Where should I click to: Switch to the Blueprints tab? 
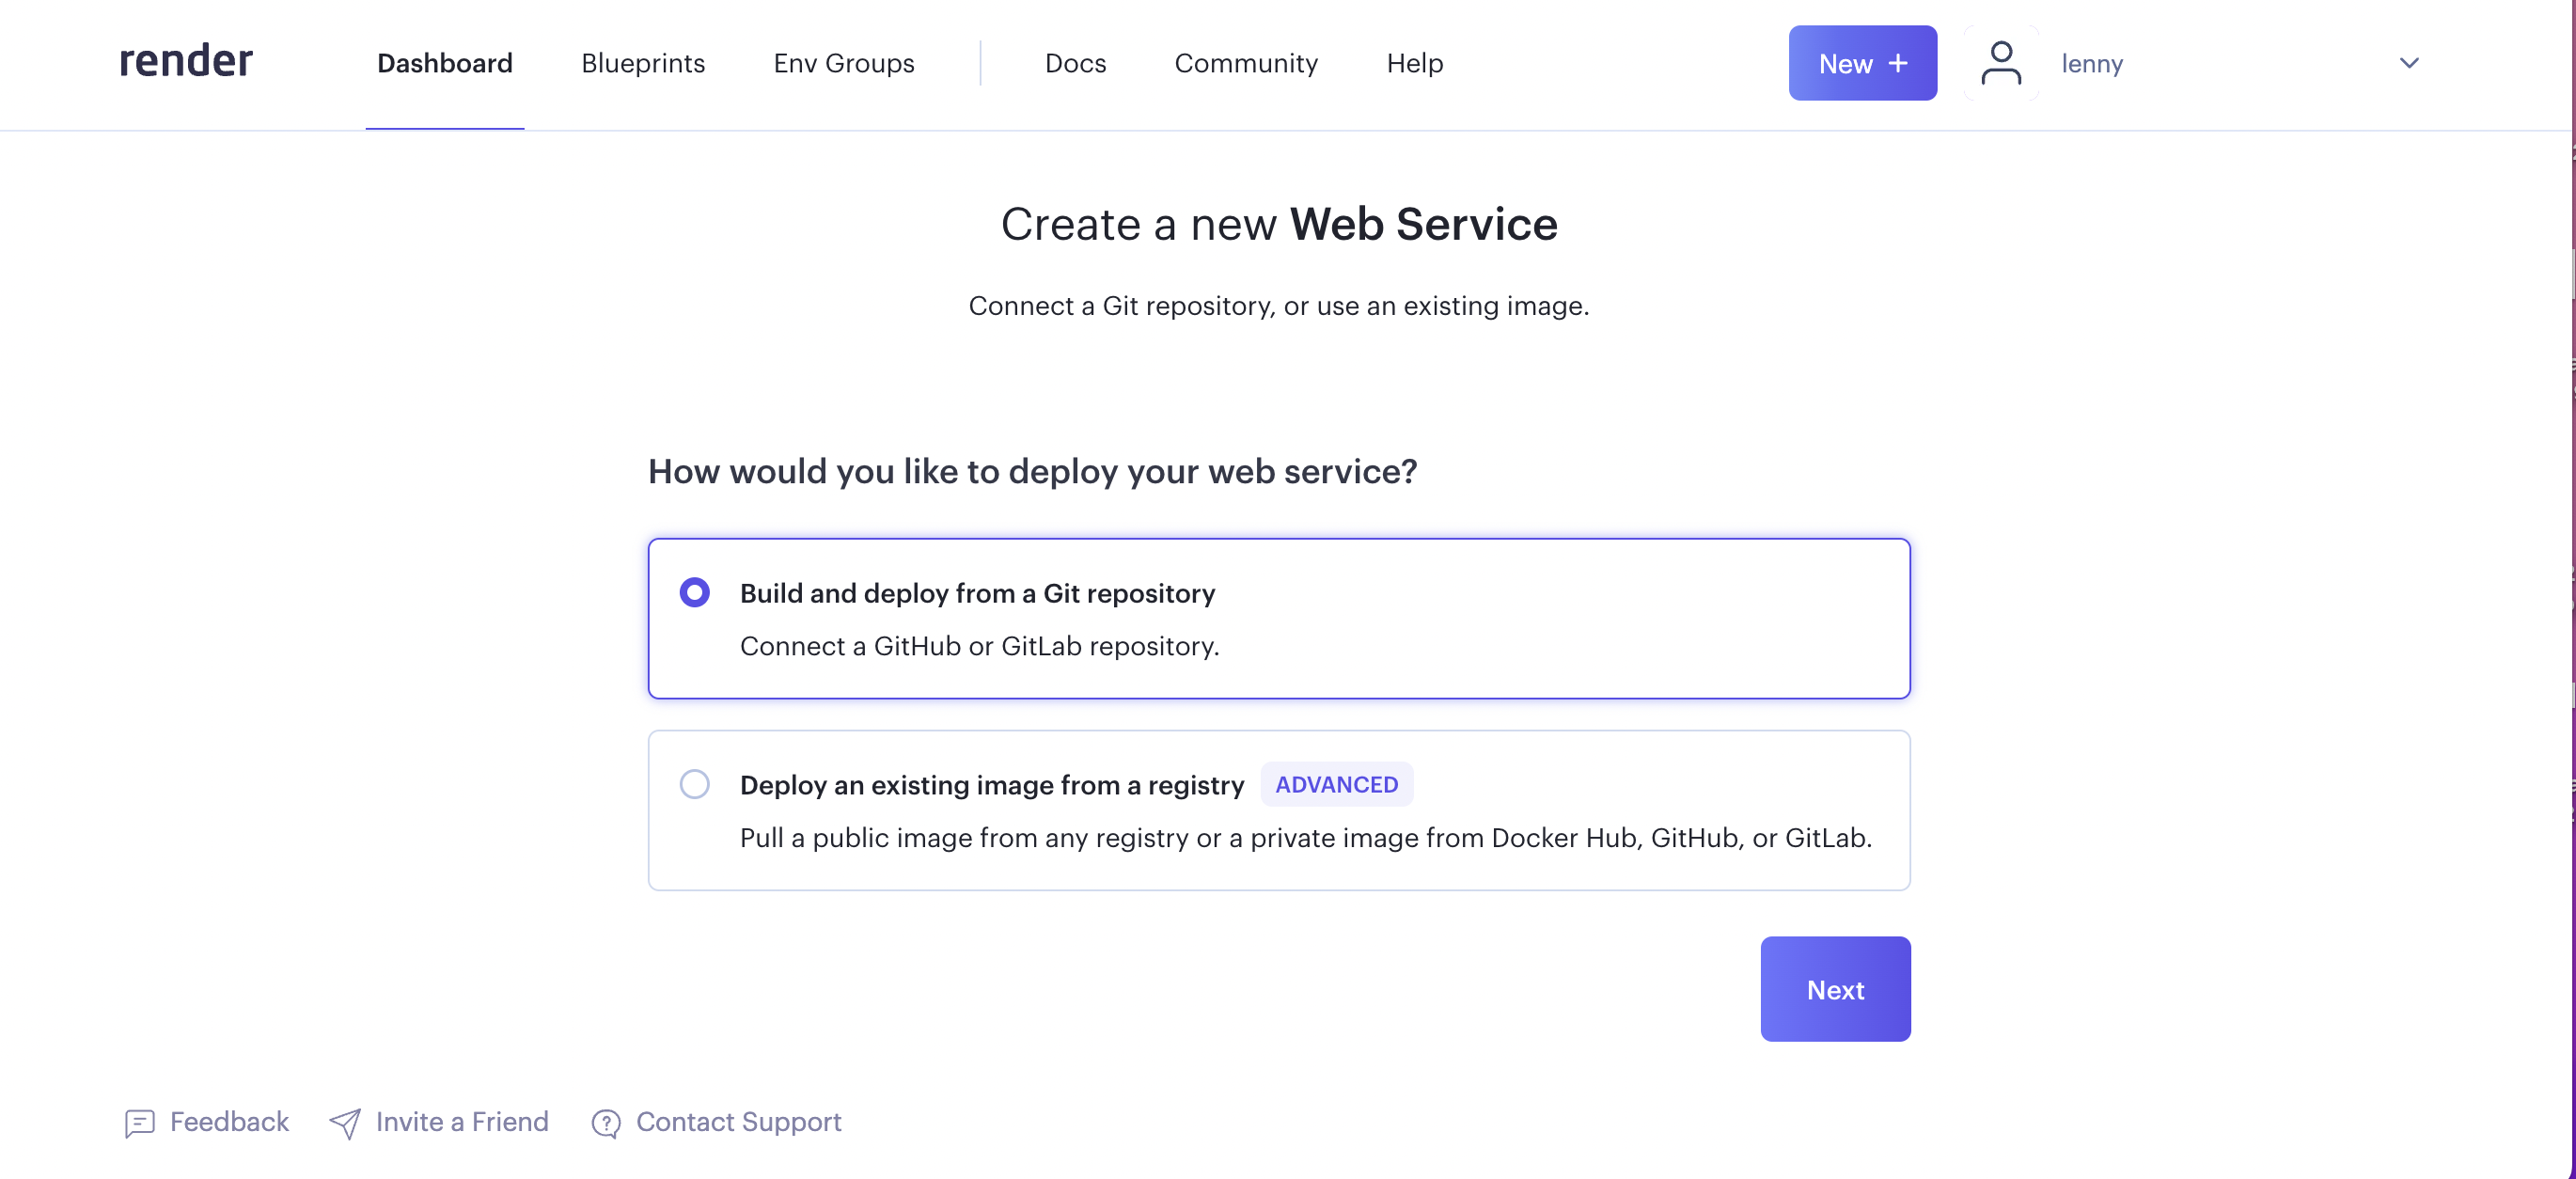coord(643,63)
